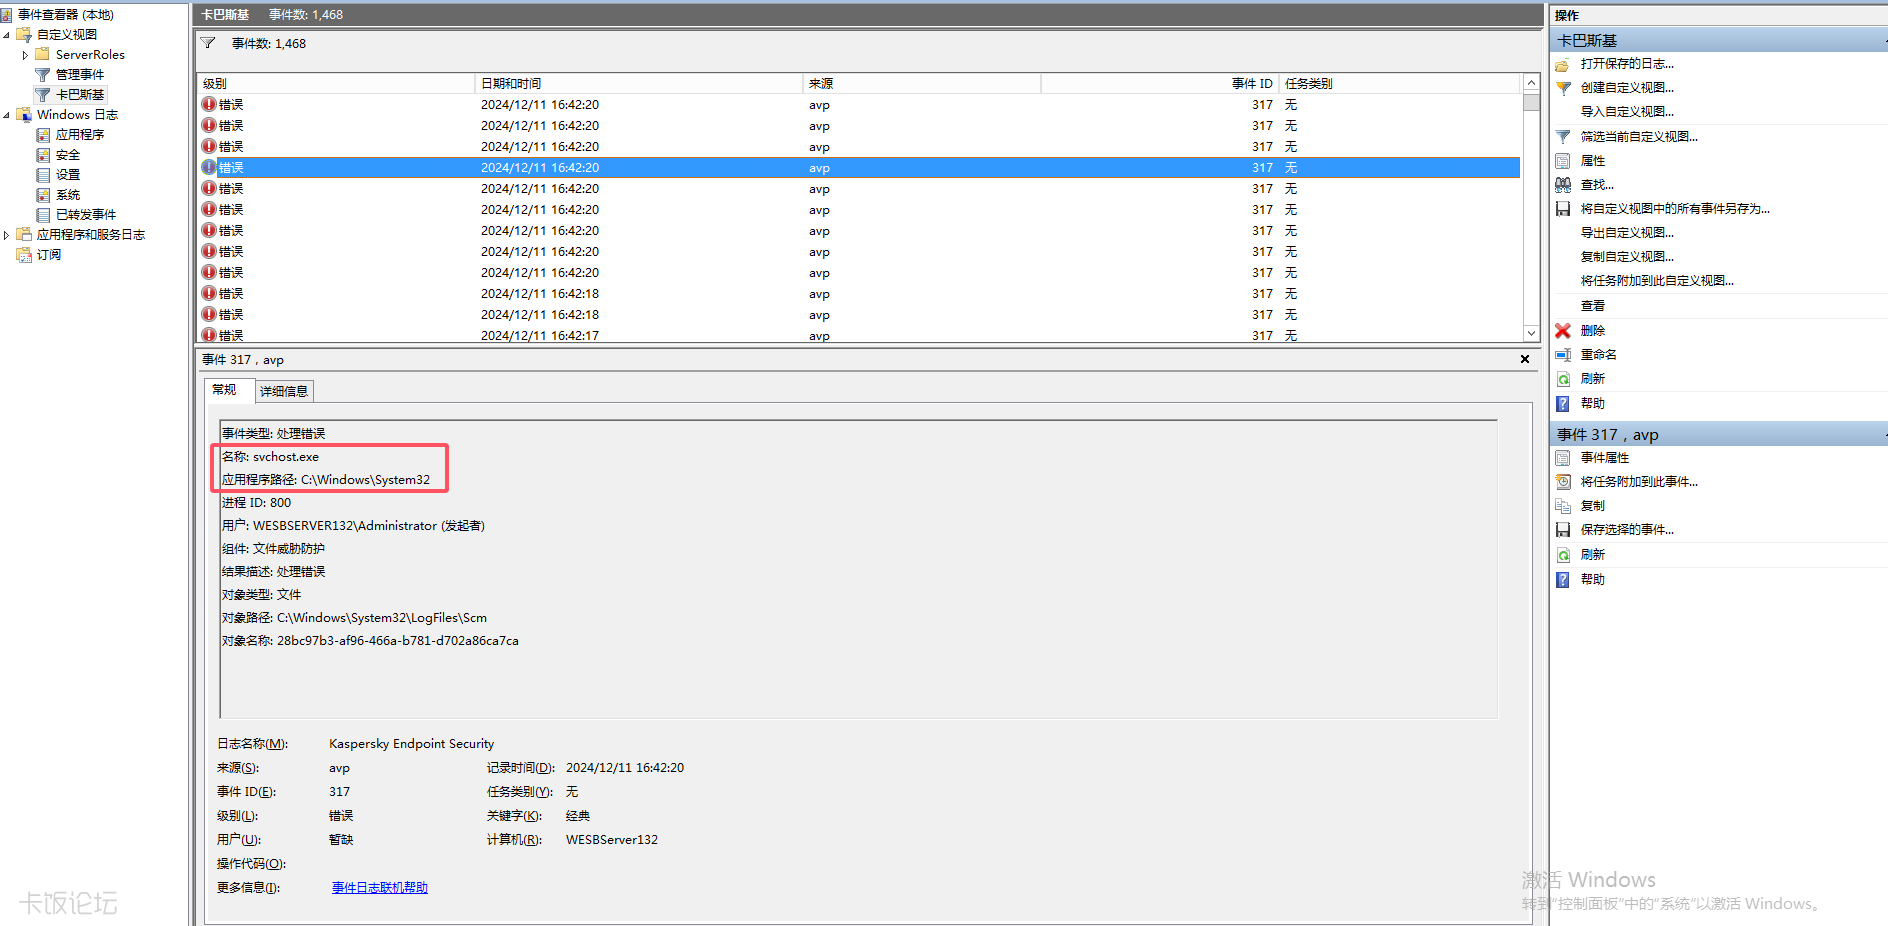Select the 卡巴斯基 custom view in tree
1888x926 pixels.
coord(80,95)
